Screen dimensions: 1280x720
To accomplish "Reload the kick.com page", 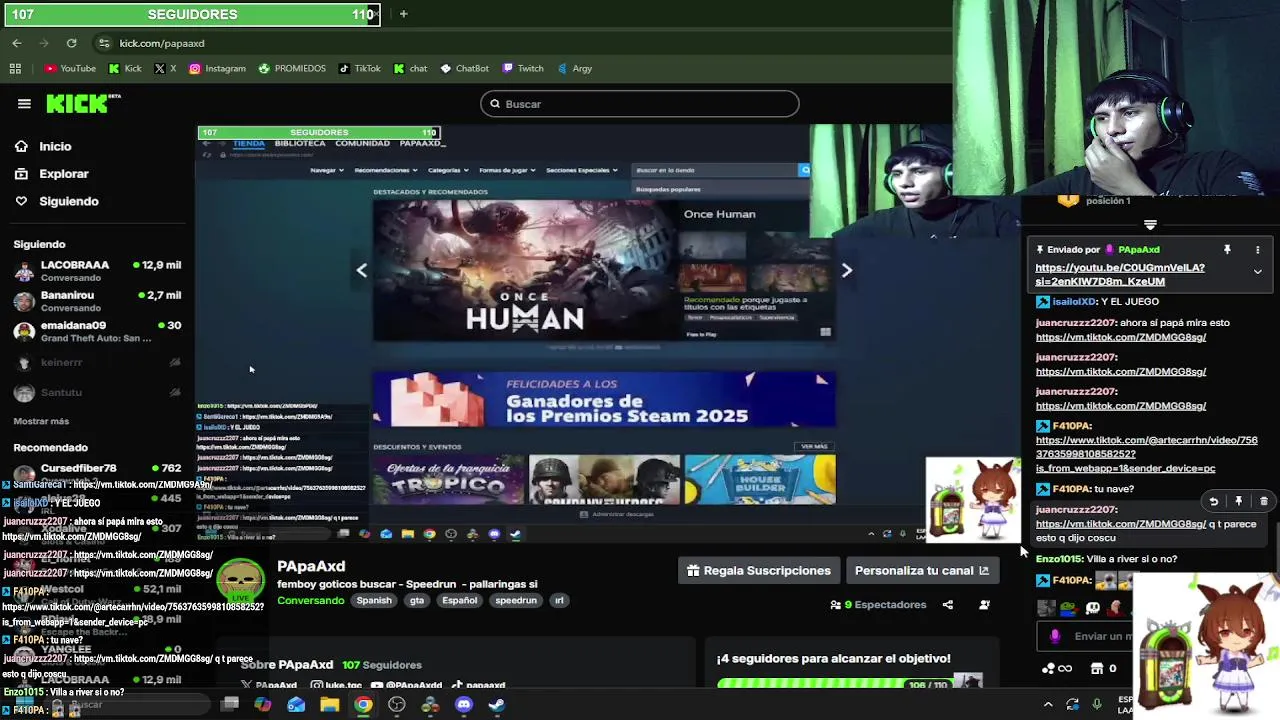I will coord(71,43).
